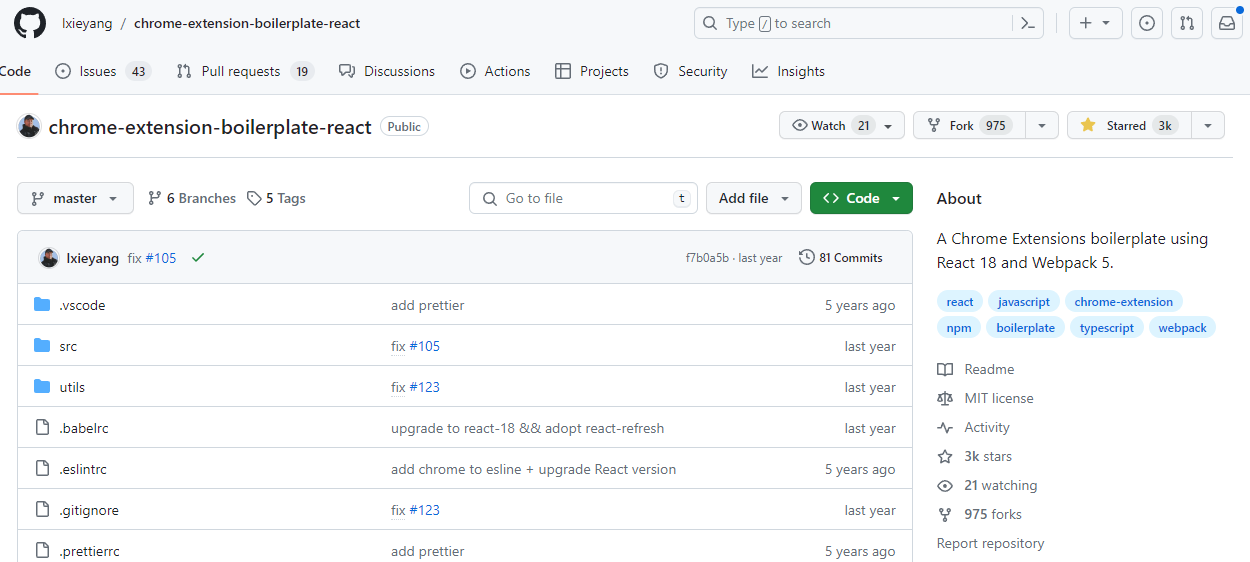Click the branch icon beside 6 Branches
1250x562 pixels.
pyautogui.click(x=155, y=199)
